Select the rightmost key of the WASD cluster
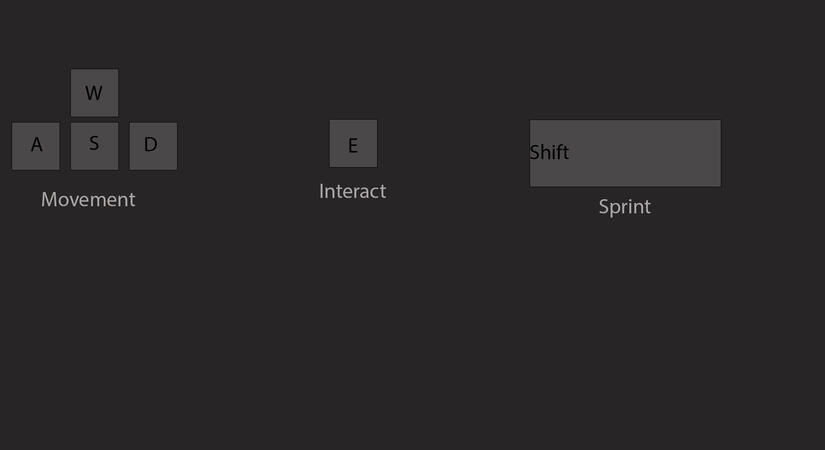The image size is (825, 450). coord(153,146)
